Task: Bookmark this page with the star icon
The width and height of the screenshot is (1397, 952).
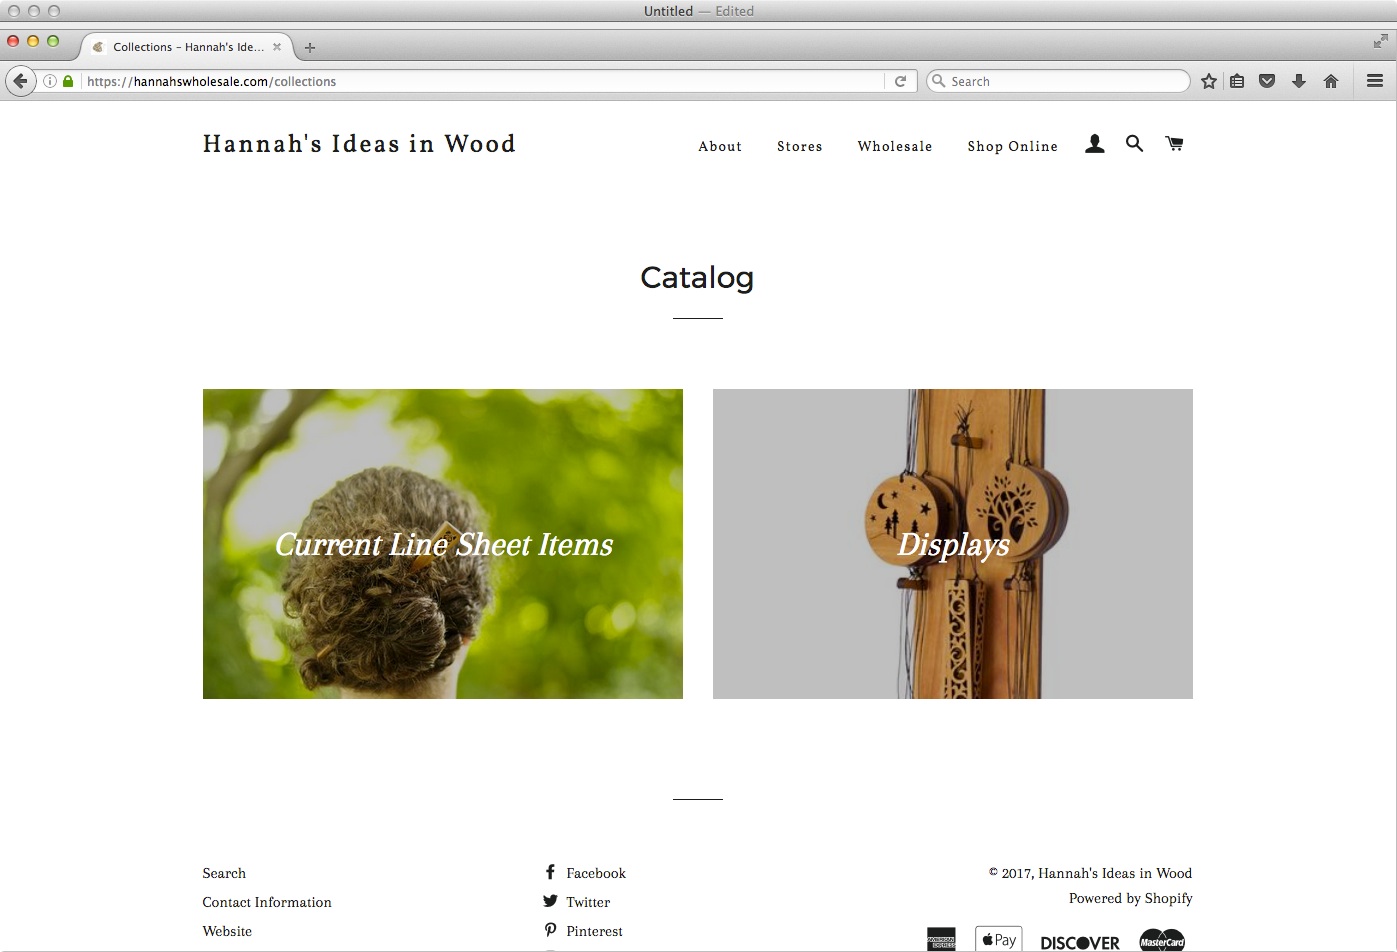Action: [1209, 81]
